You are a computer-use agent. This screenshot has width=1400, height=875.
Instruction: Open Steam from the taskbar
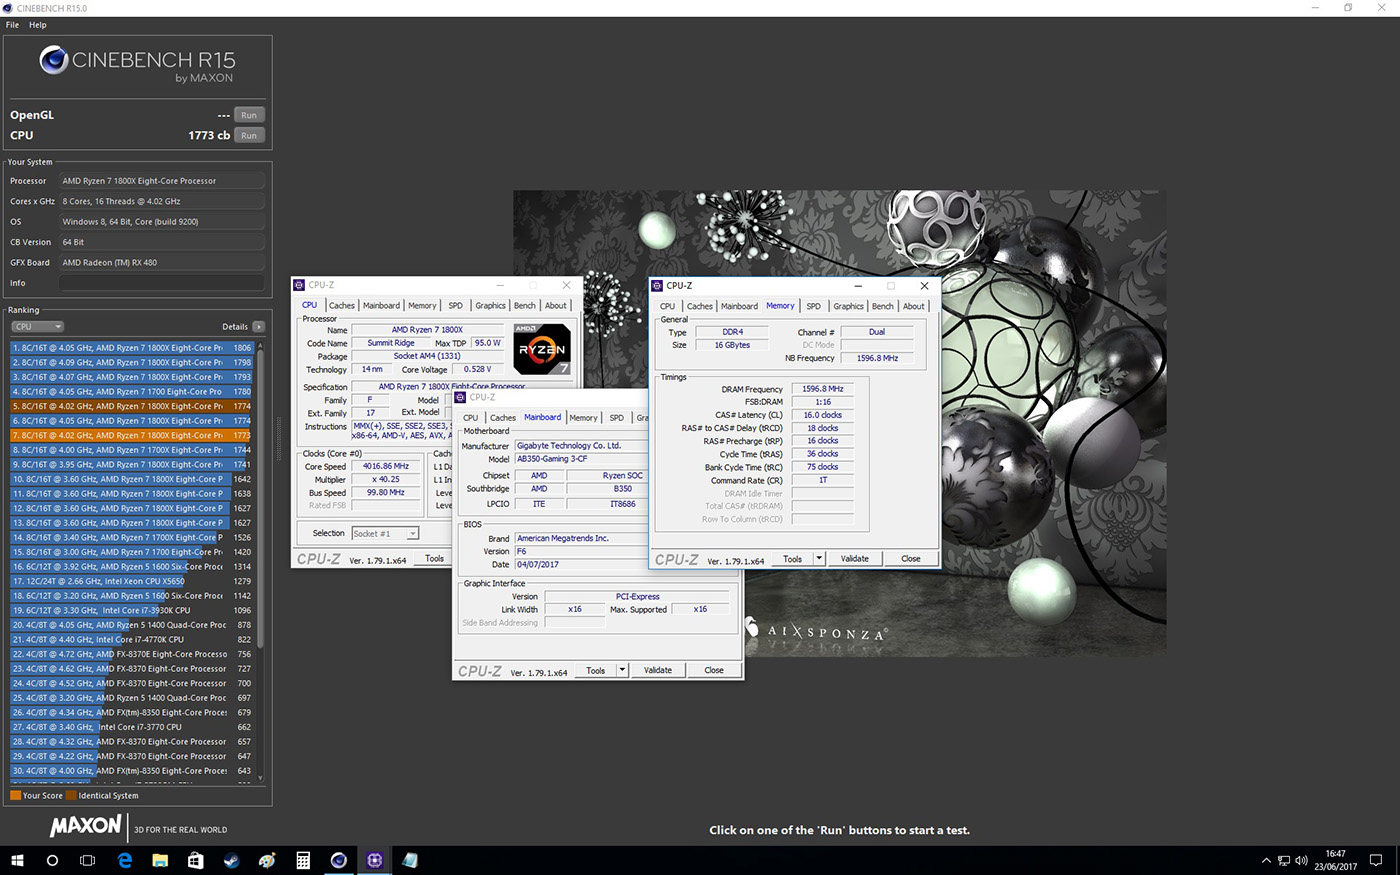pos(232,860)
